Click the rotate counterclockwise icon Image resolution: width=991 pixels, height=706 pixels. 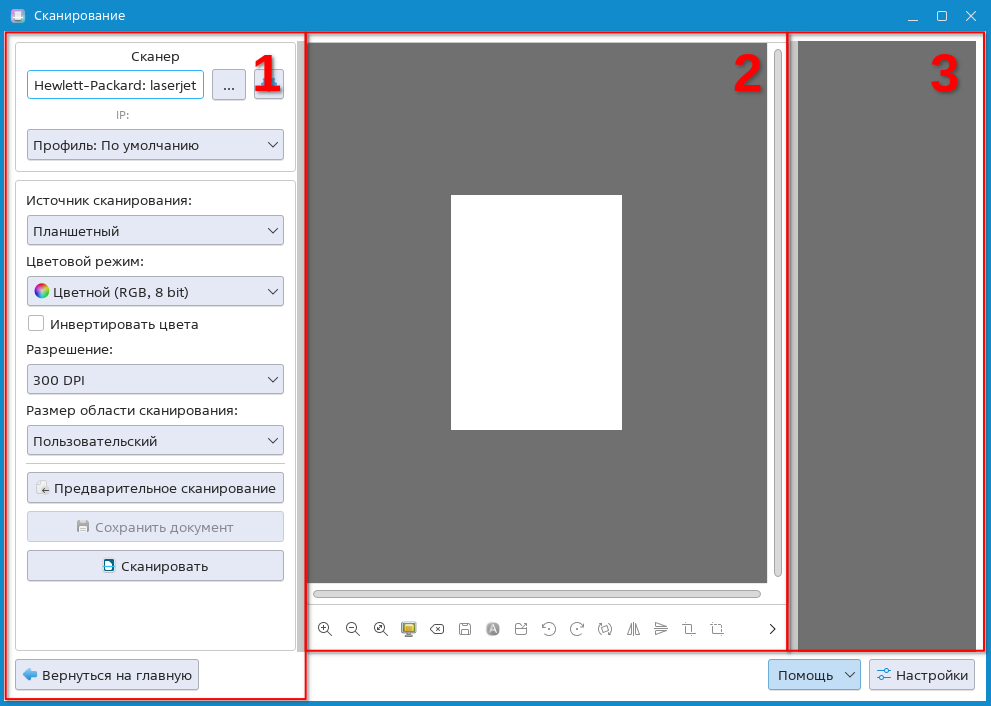[x=548, y=629]
